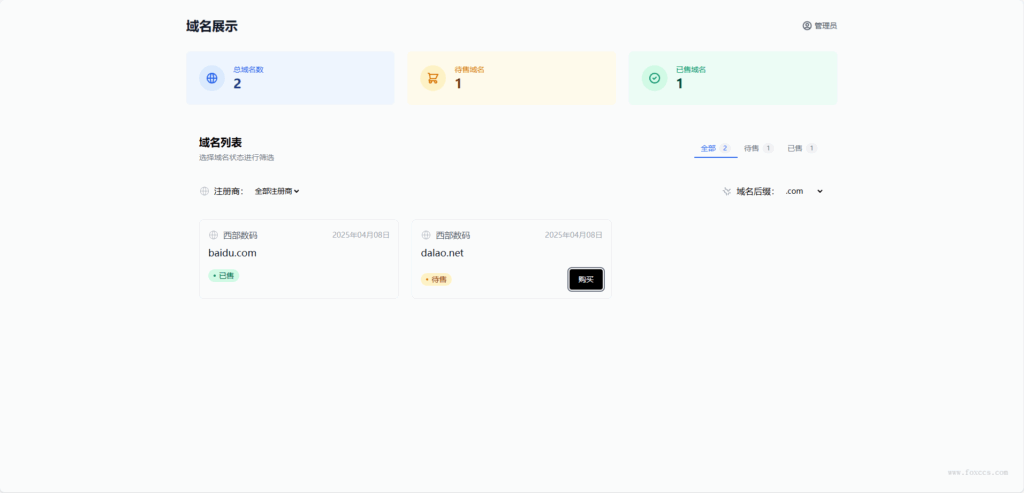Switch to the 已售 filter tab
Image resolution: width=1024 pixels, height=493 pixels.
(x=802, y=148)
